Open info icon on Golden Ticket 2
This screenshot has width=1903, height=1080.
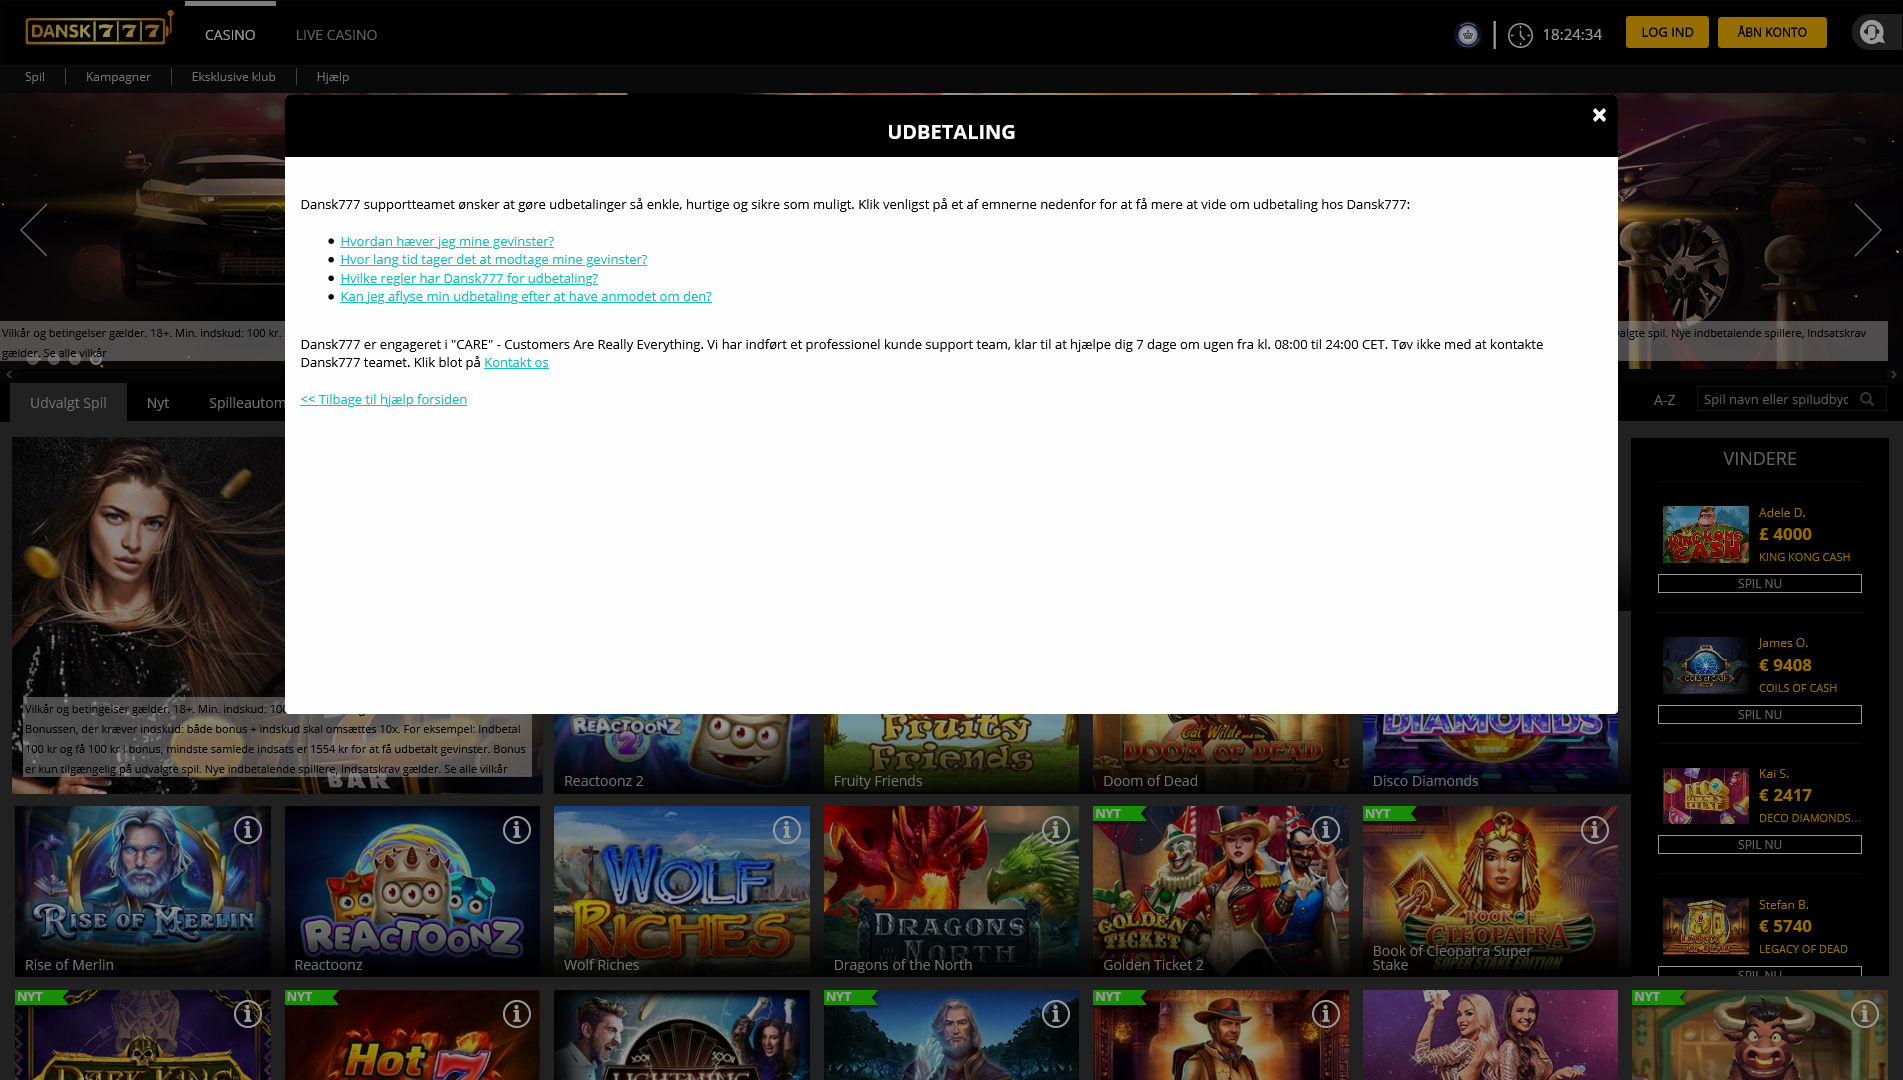1325,830
